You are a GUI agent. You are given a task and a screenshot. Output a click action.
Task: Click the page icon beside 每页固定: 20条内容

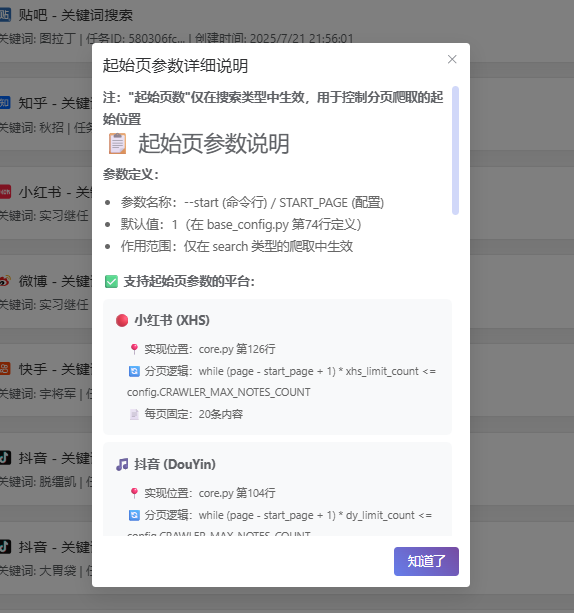click(x=134, y=414)
